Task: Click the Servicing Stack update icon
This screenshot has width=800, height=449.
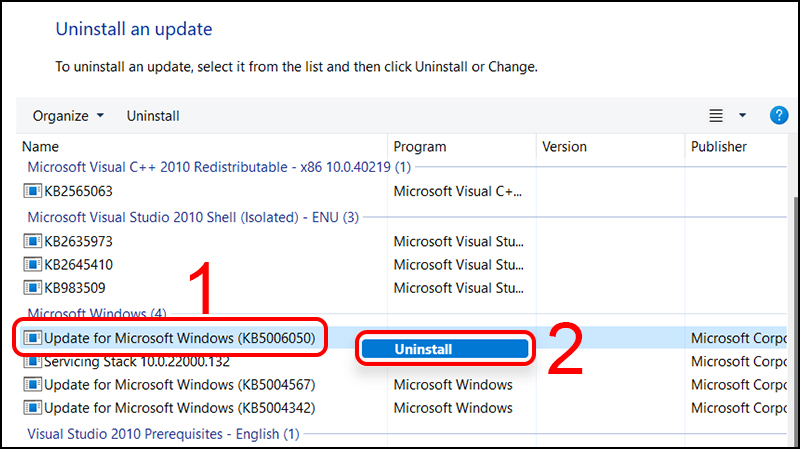Action: pos(33,361)
